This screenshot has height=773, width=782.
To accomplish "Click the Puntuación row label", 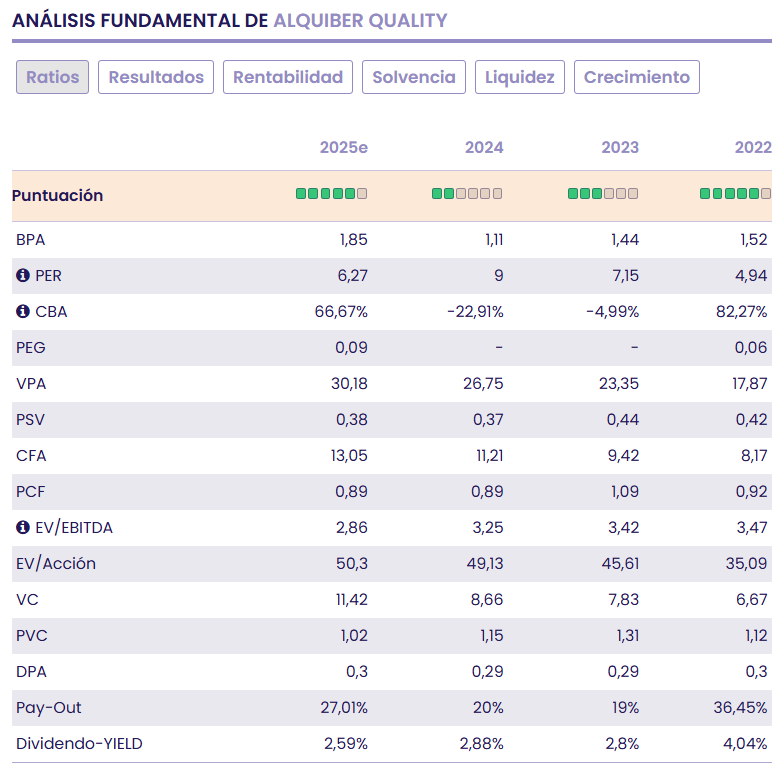I will click(58, 196).
